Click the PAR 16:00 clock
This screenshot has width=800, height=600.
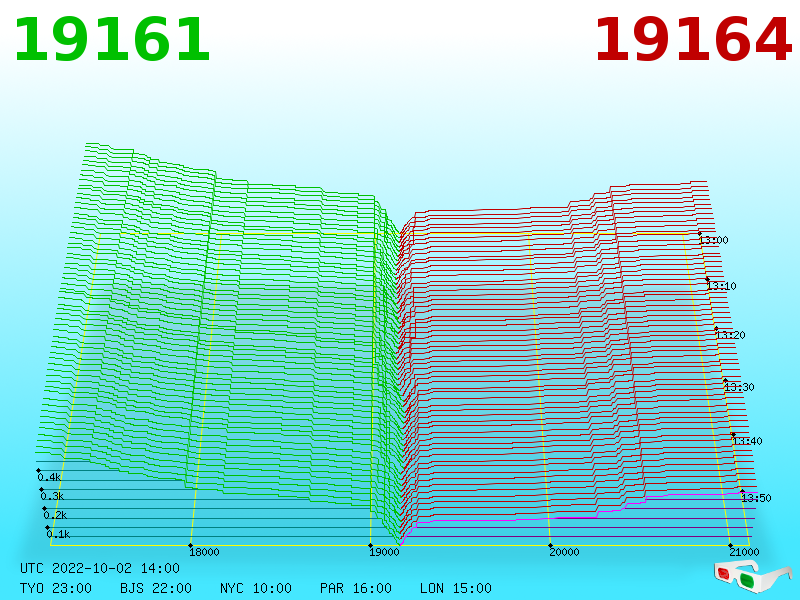[356, 588]
